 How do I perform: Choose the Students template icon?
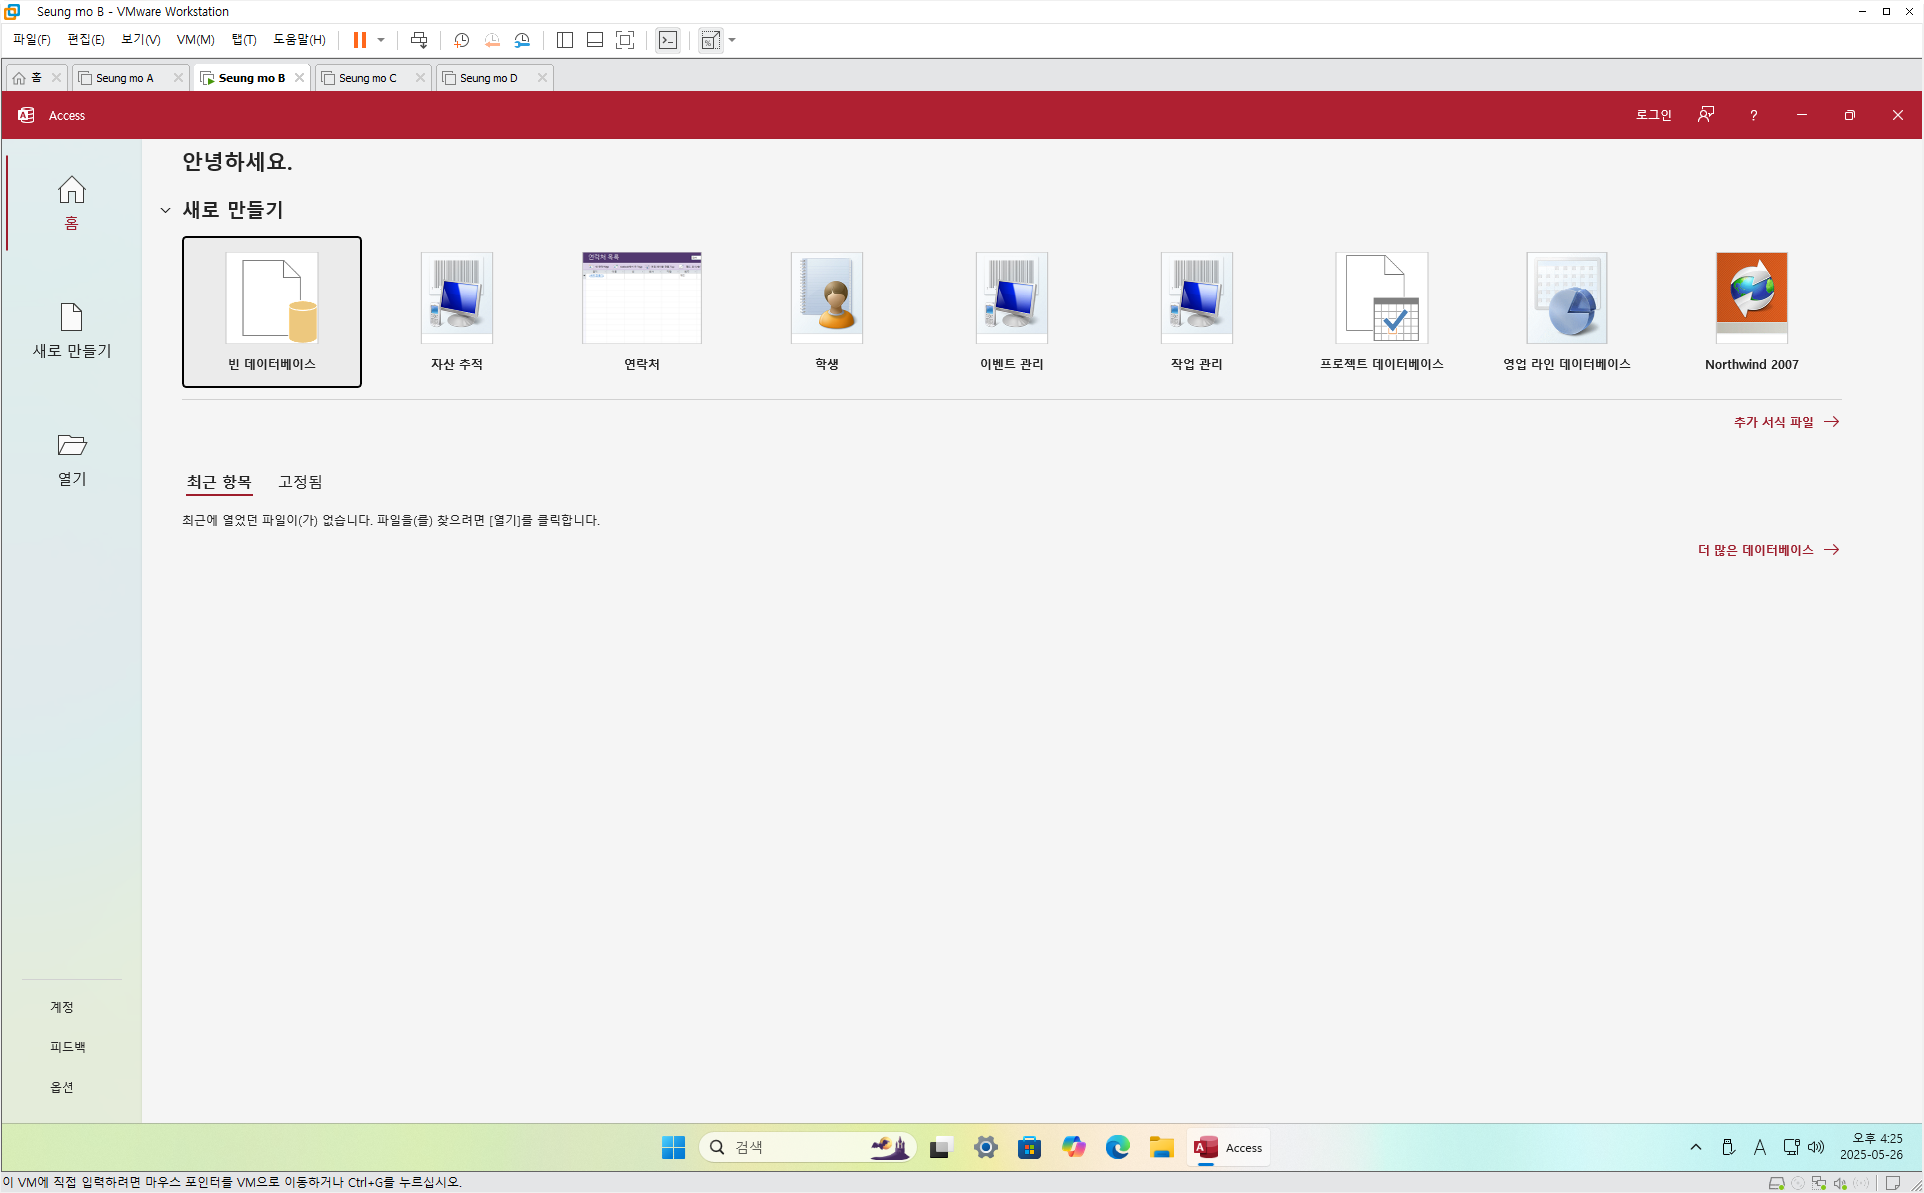click(826, 299)
